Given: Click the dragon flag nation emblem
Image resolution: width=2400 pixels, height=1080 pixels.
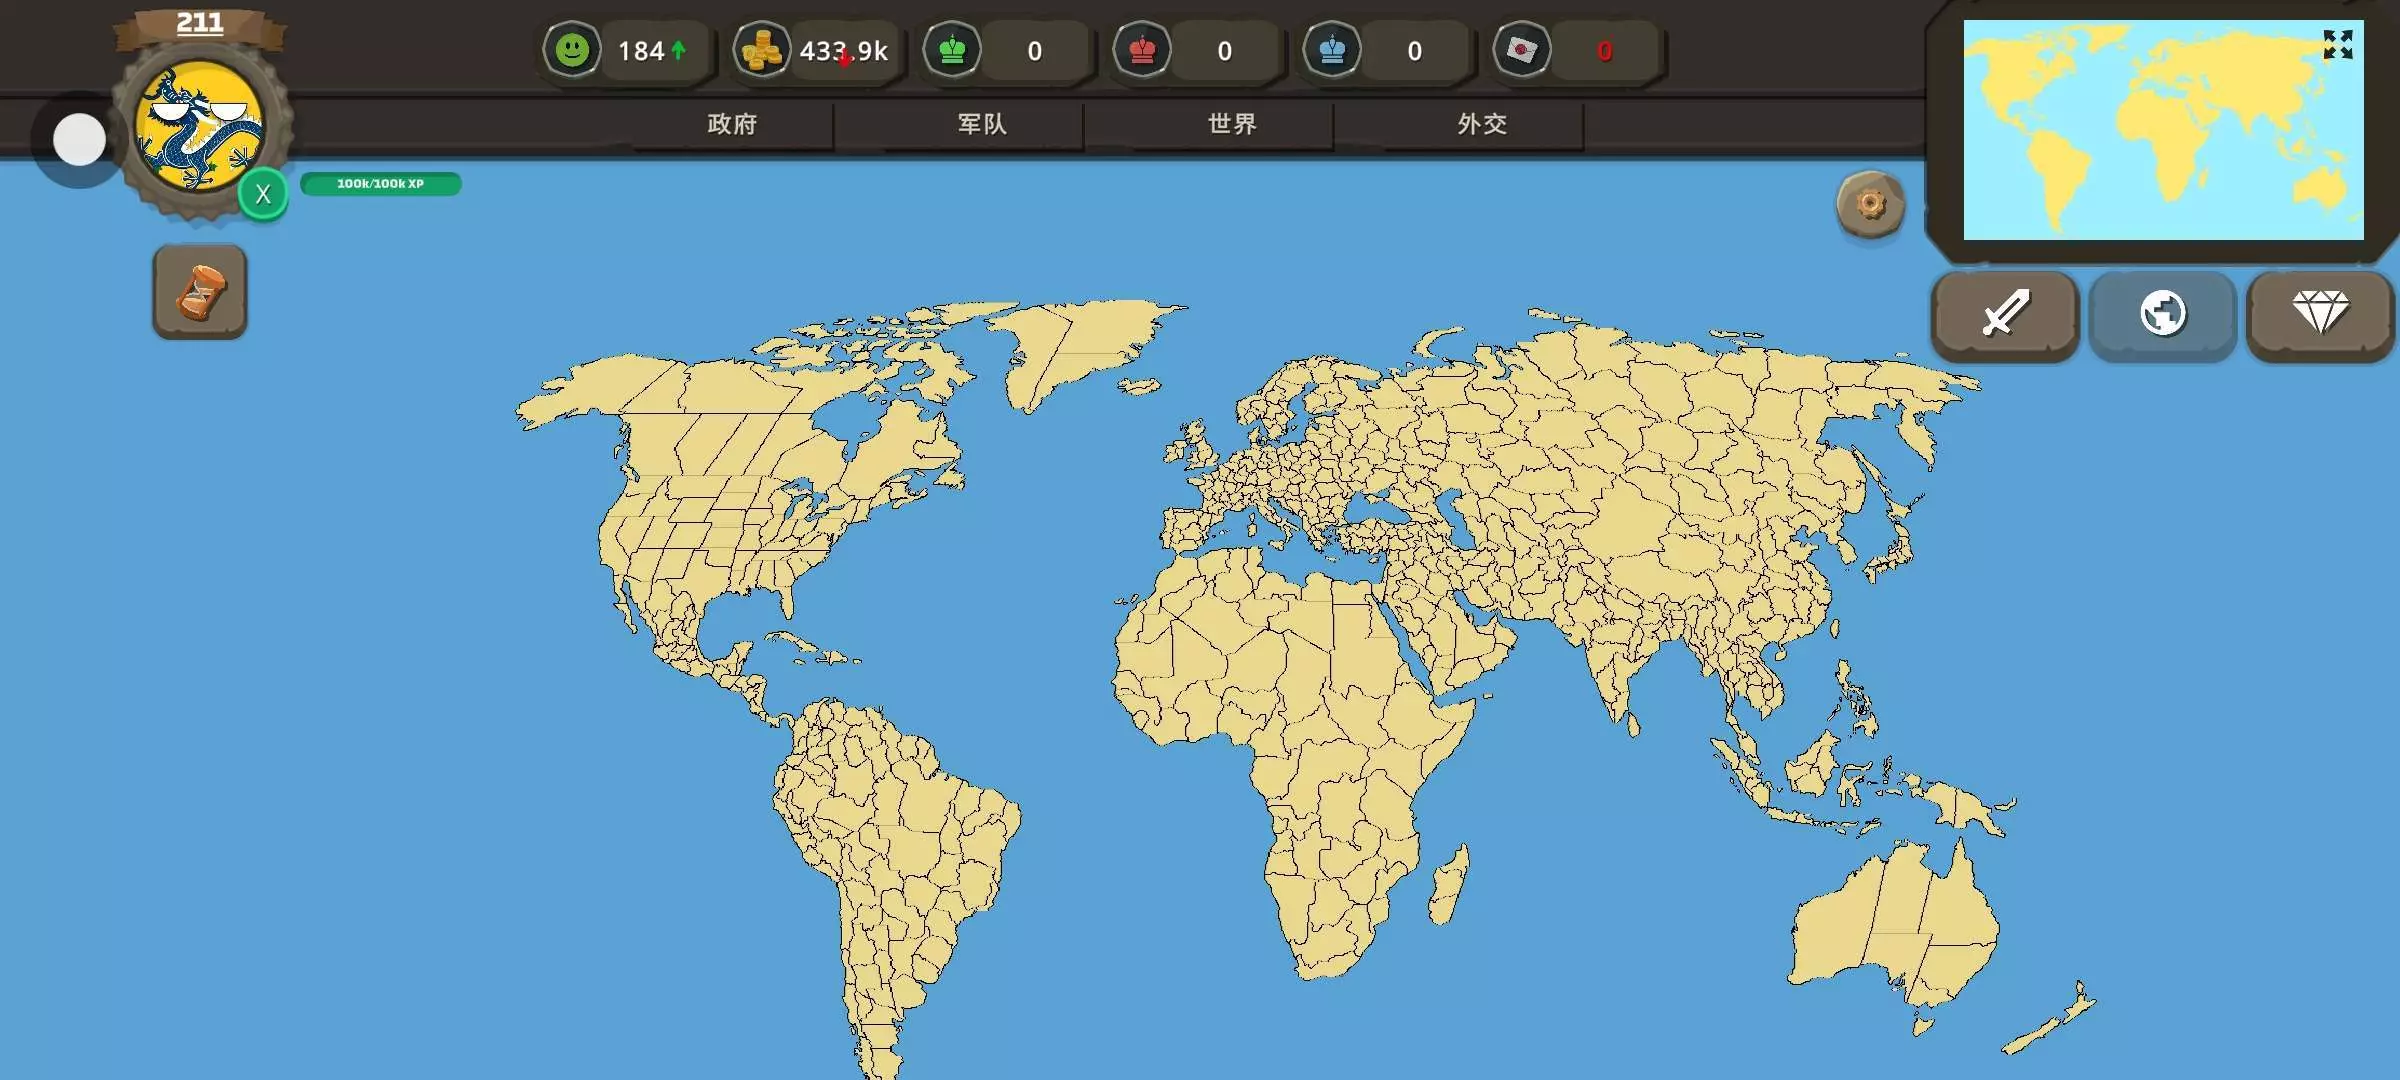Looking at the screenshot, I should [x=199, y=125].
